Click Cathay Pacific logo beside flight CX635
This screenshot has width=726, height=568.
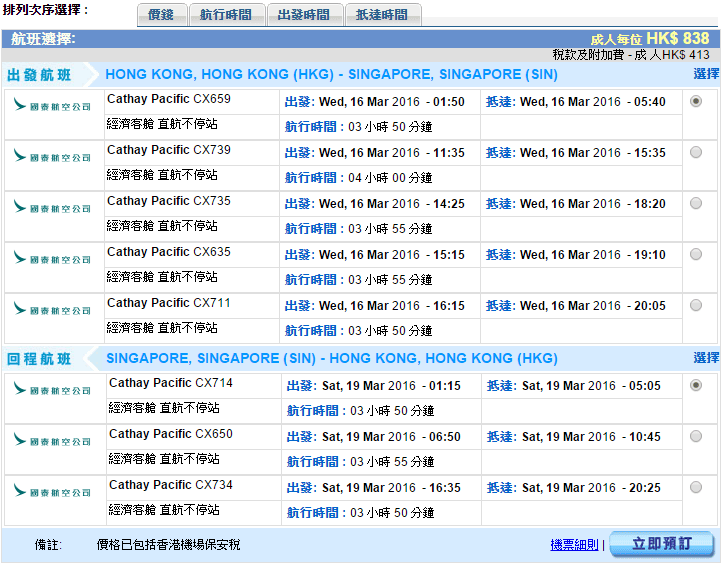(x=53, y=259)
